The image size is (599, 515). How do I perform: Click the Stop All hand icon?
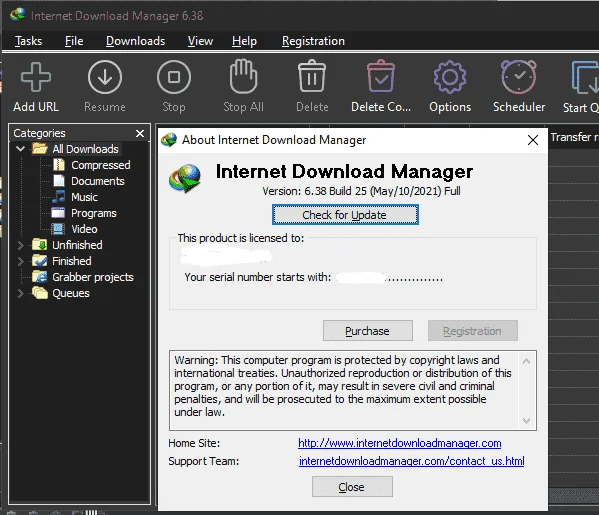click(x=243, y=76)
